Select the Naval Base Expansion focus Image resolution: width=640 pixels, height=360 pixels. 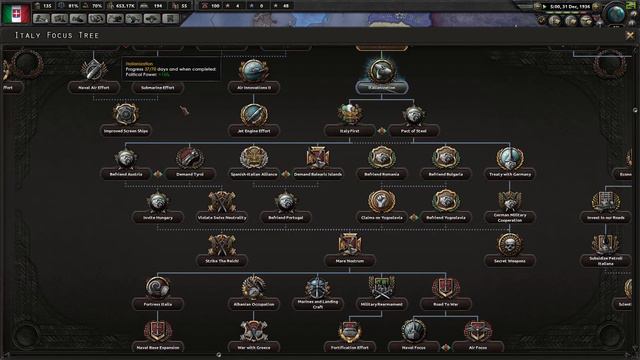coord(158,336)
